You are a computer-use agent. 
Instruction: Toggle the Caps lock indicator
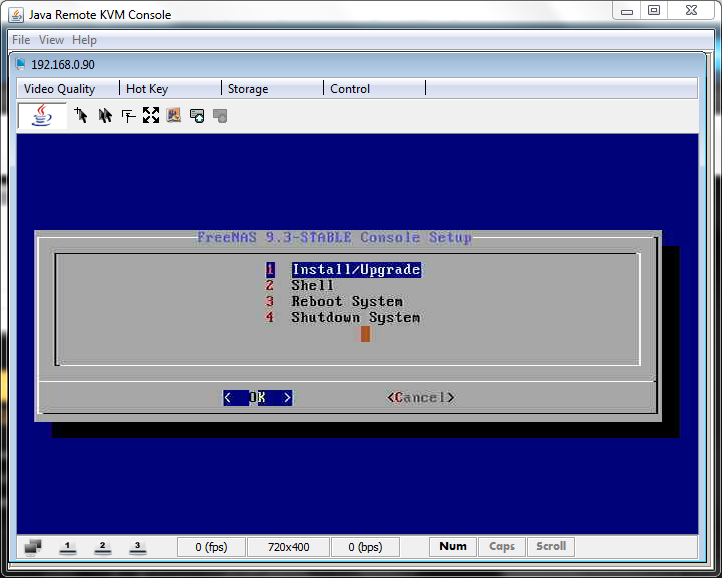pos(502,547)
